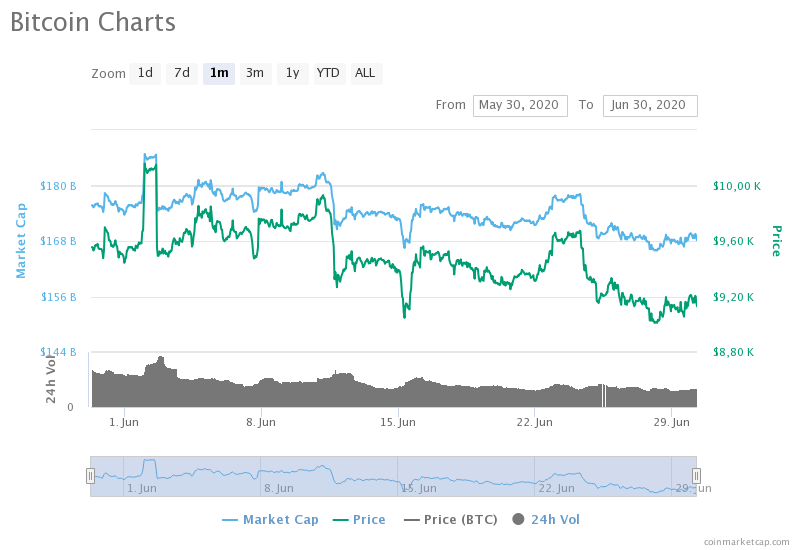The image size is (800, 550).
Task: Click the $156 B market cap axis label
Action: click(x=58, y=297)
